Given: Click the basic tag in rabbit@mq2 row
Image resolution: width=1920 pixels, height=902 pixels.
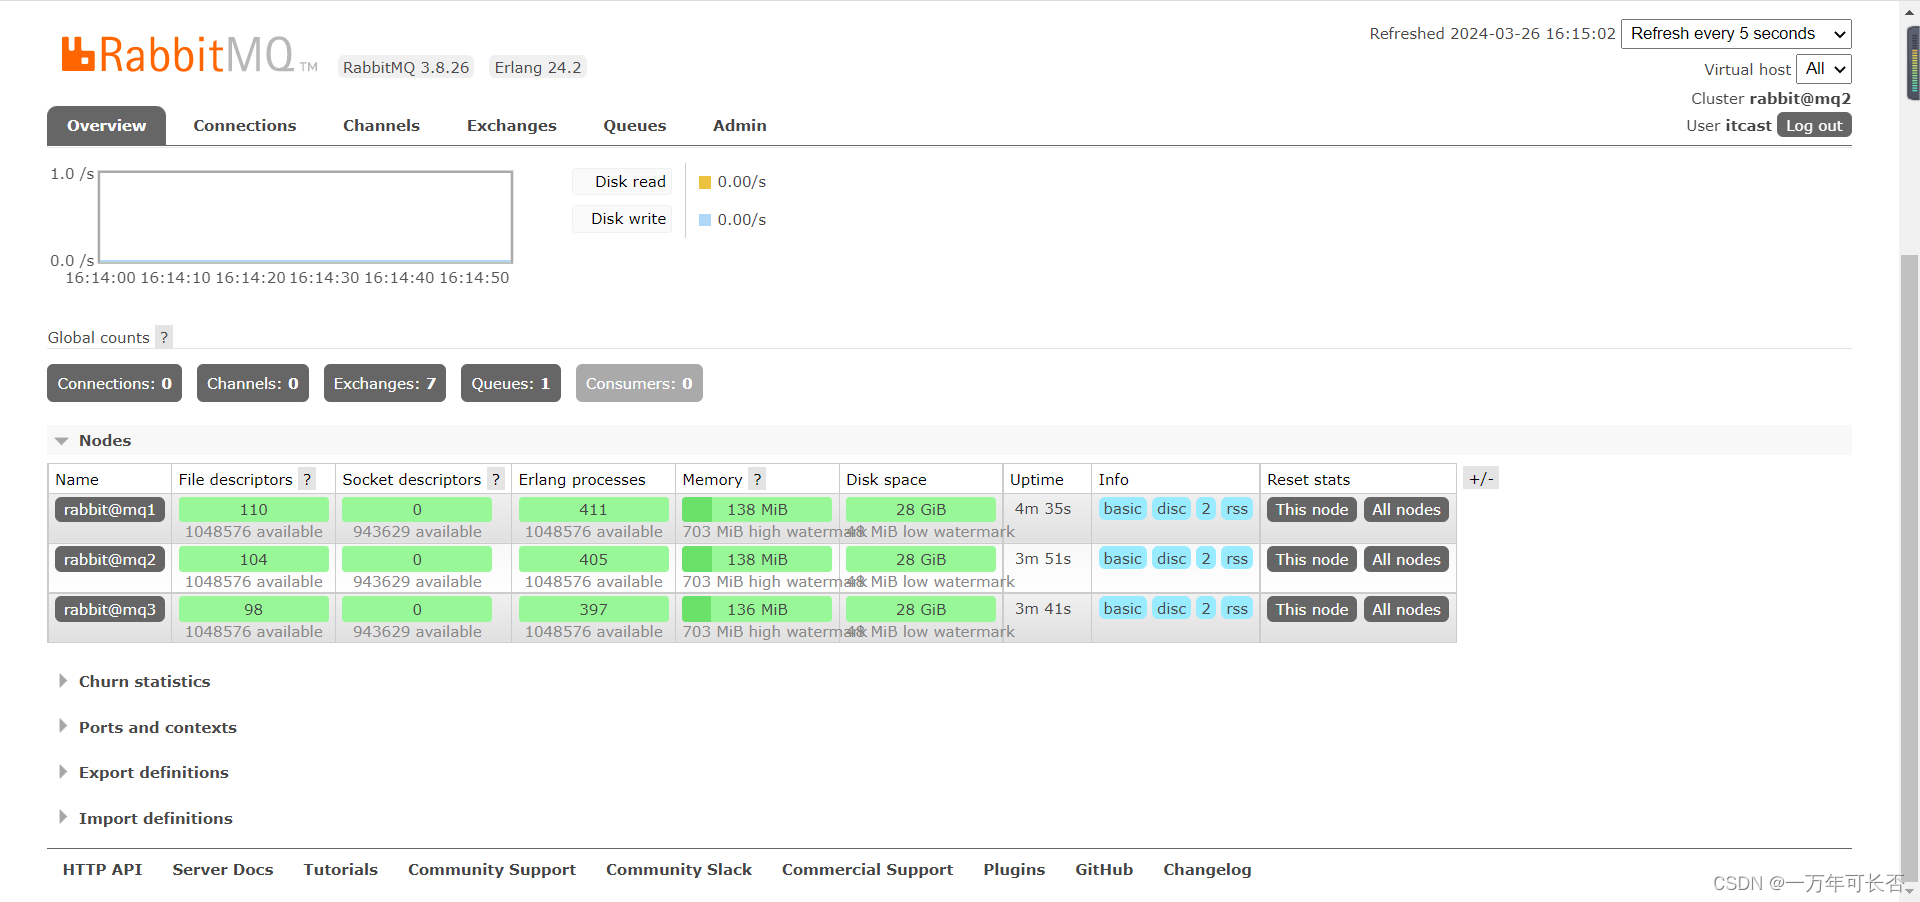Looking at the screenshot, I should coord(1122,558).
